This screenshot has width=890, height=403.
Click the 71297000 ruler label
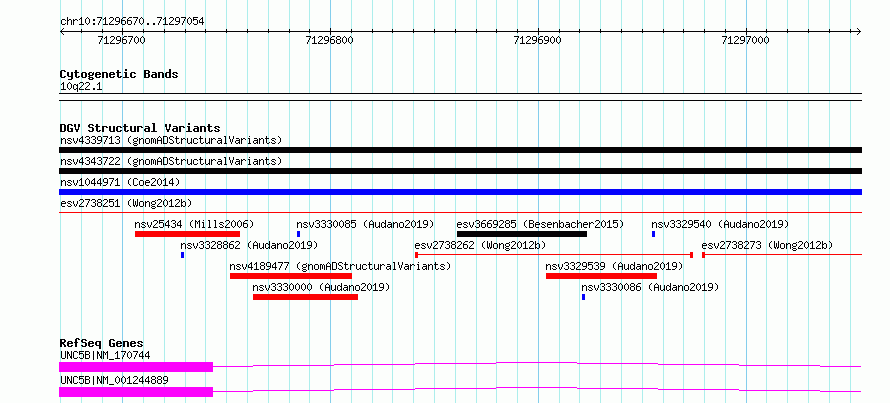(x=745, y=40)
